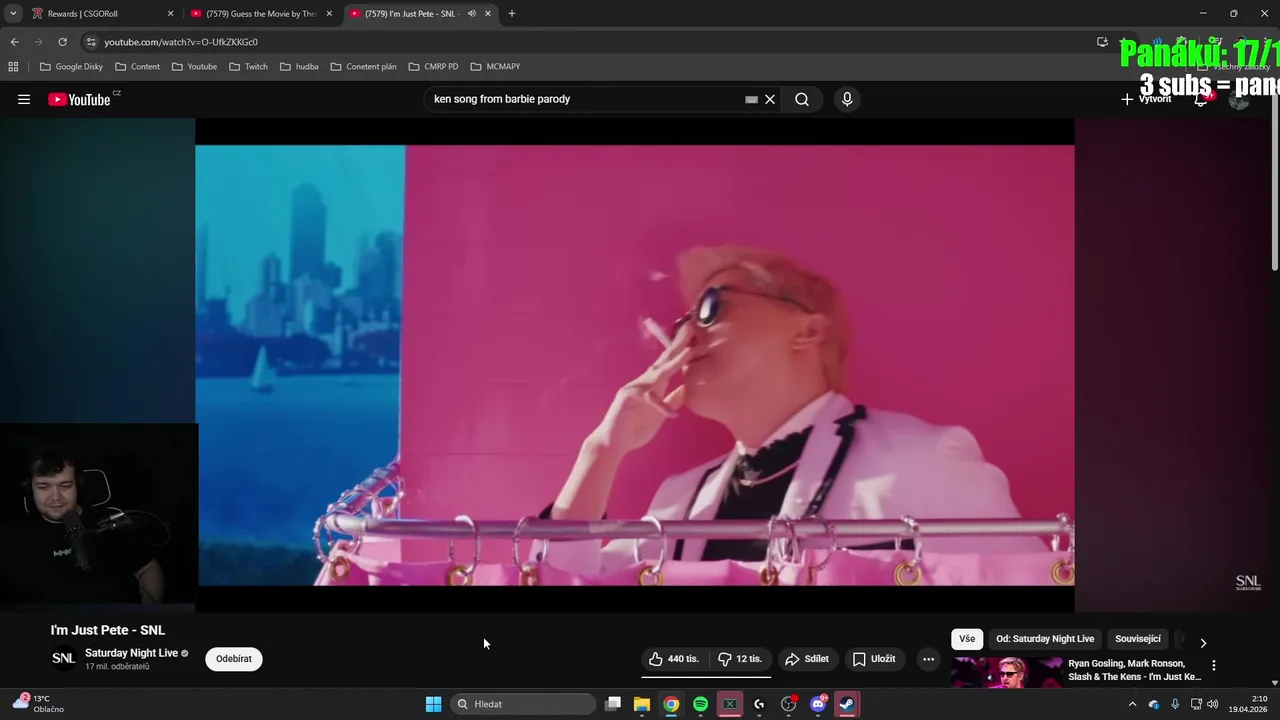The height and width of the screenshot is (720, 1280).
Task: Go to the YouTube home logo
Action: click(x=80, y=99)
